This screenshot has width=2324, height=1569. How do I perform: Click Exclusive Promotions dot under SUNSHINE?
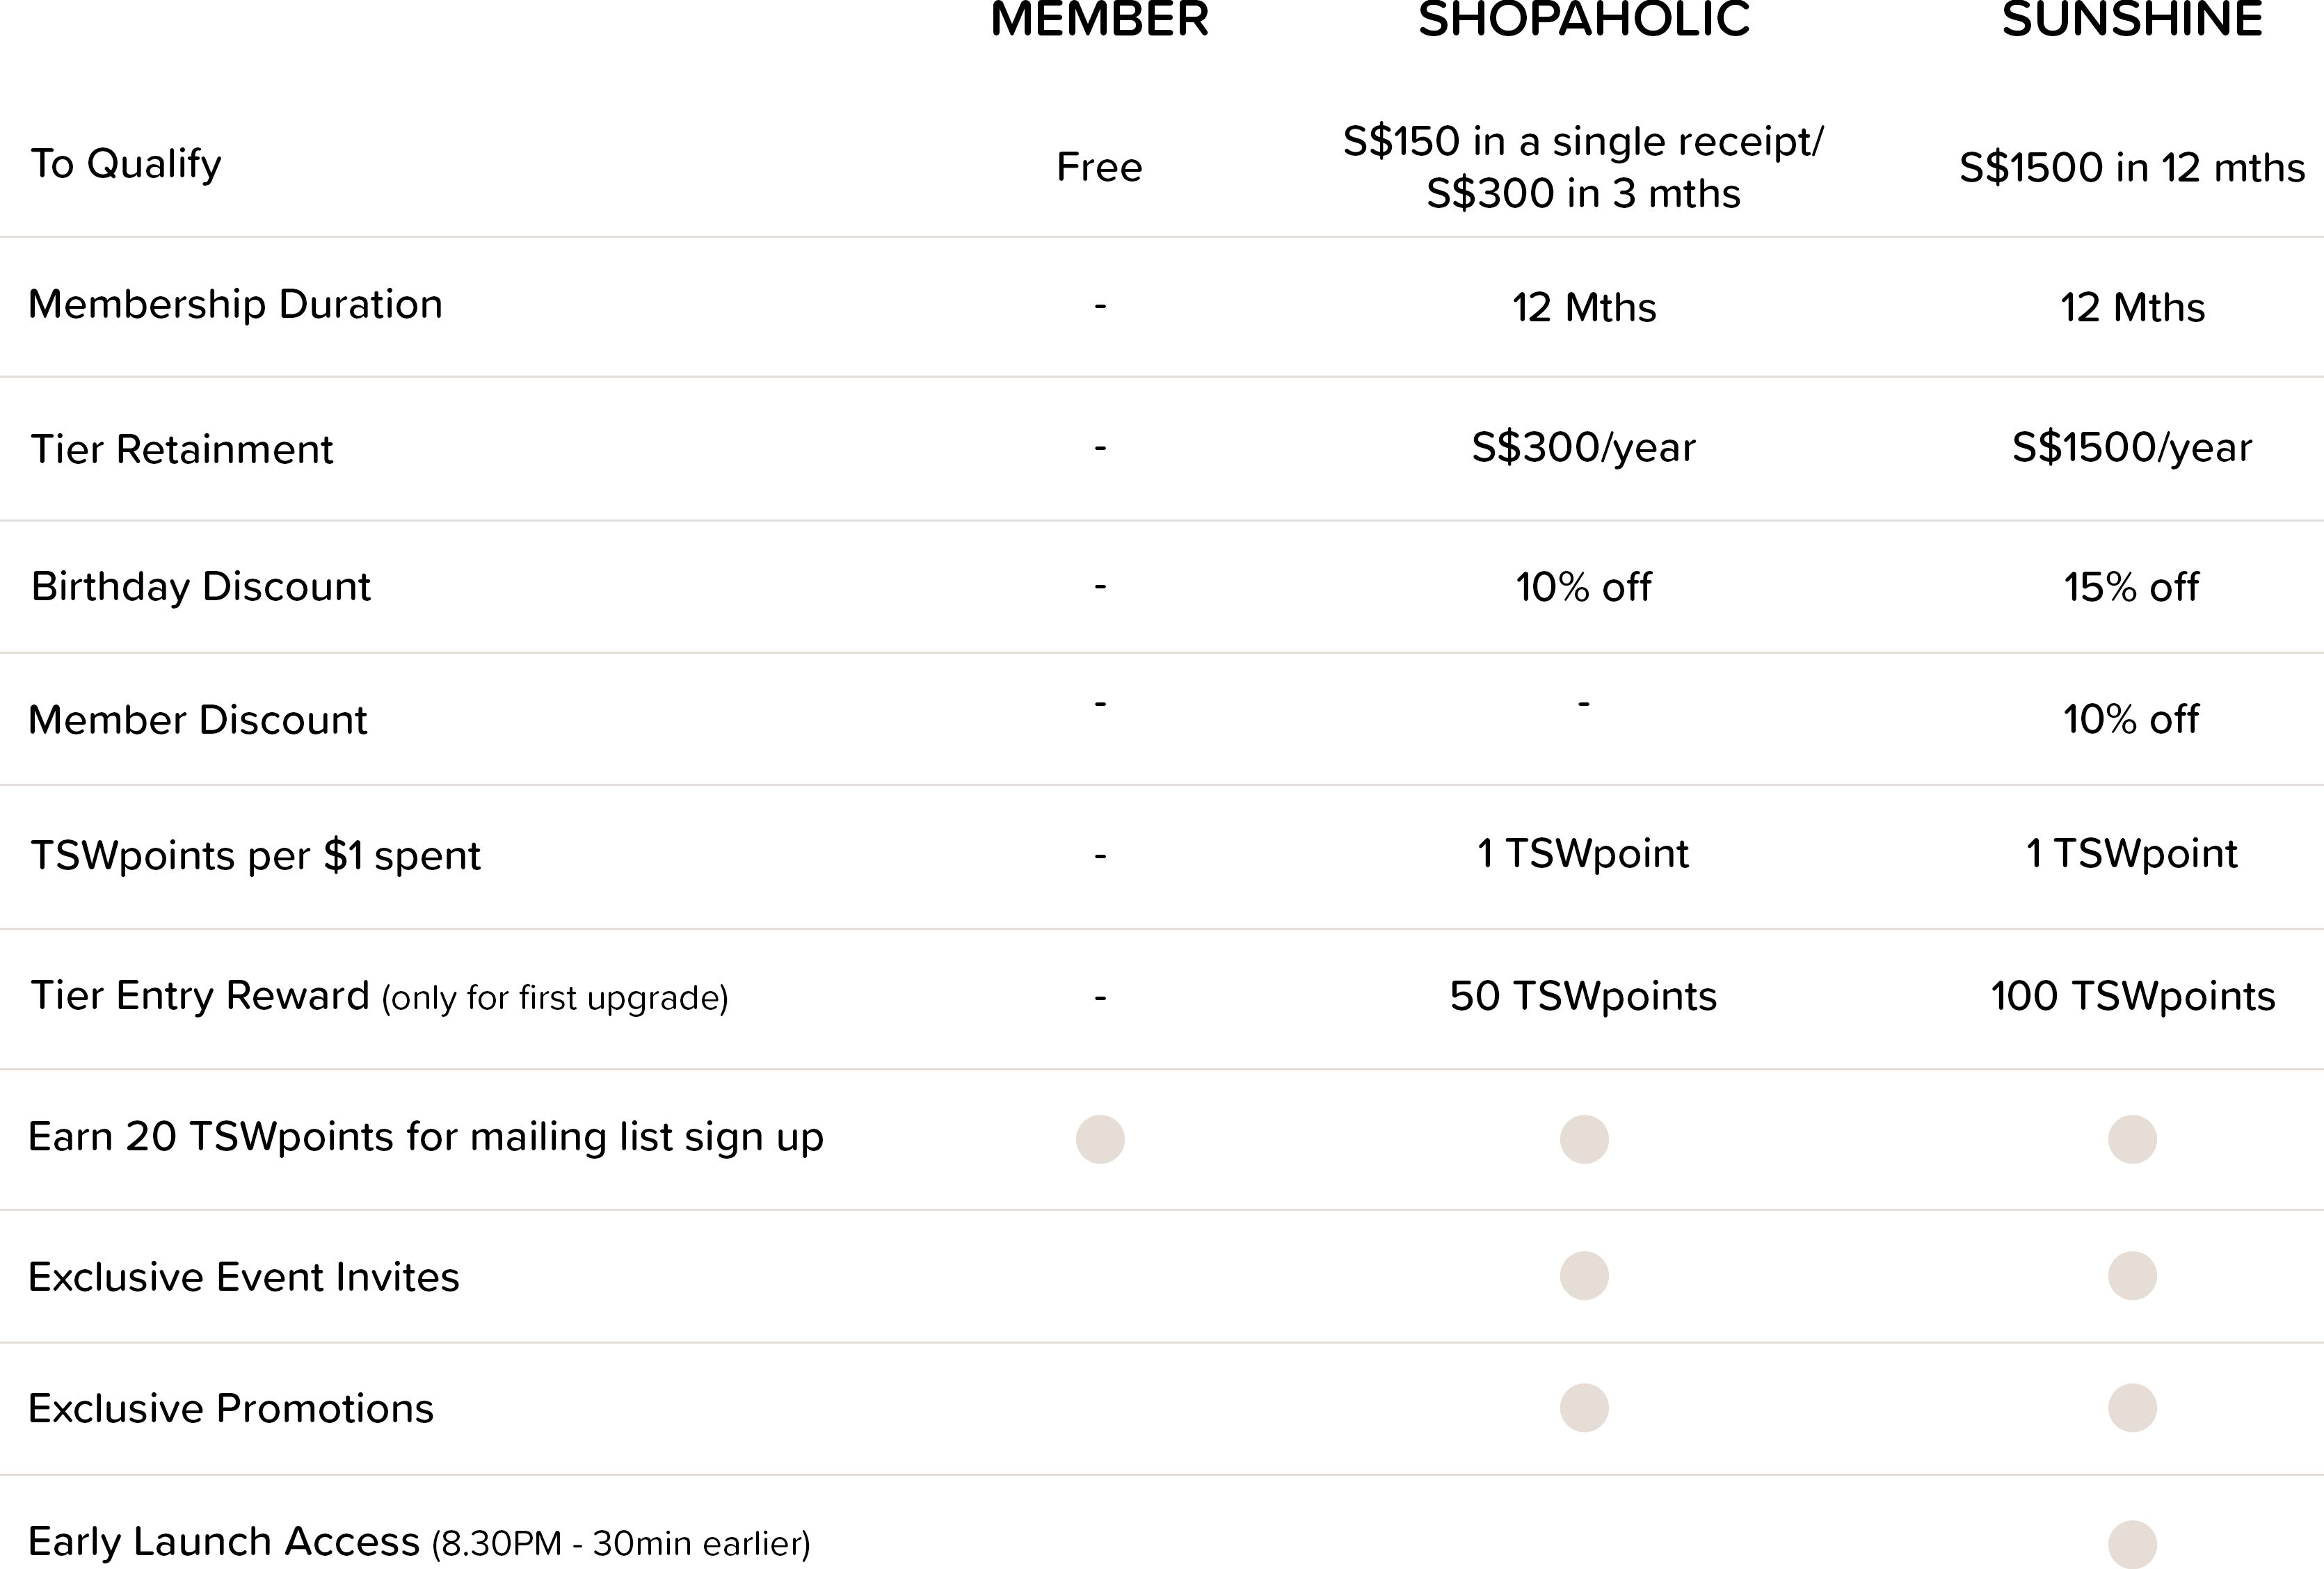point(2132,1408)
